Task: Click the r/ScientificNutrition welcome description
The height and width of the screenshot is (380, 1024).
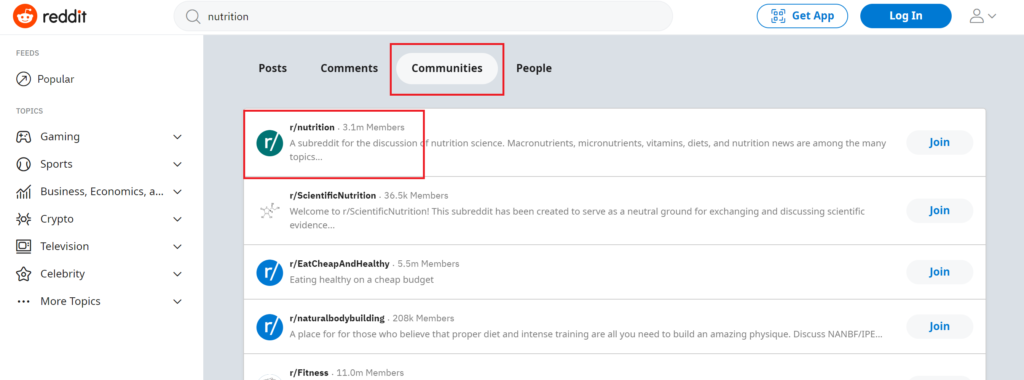Action: 577,218
